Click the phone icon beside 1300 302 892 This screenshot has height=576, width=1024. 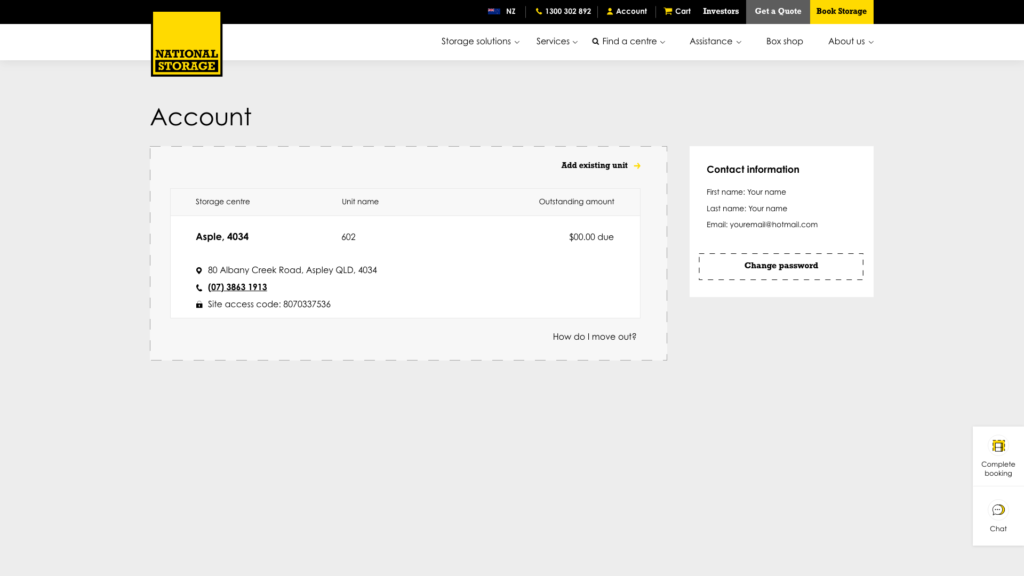point(539,12)
